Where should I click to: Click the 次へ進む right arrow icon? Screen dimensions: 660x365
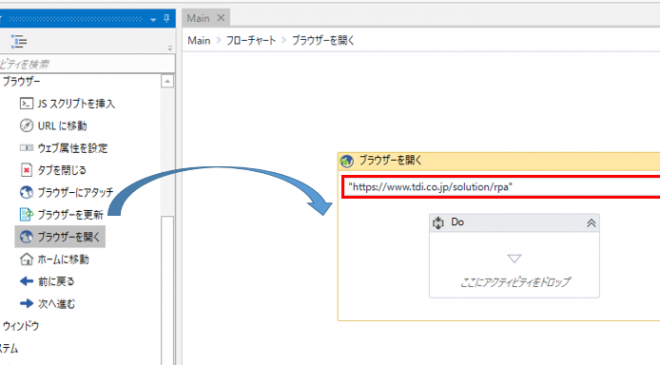27,304
